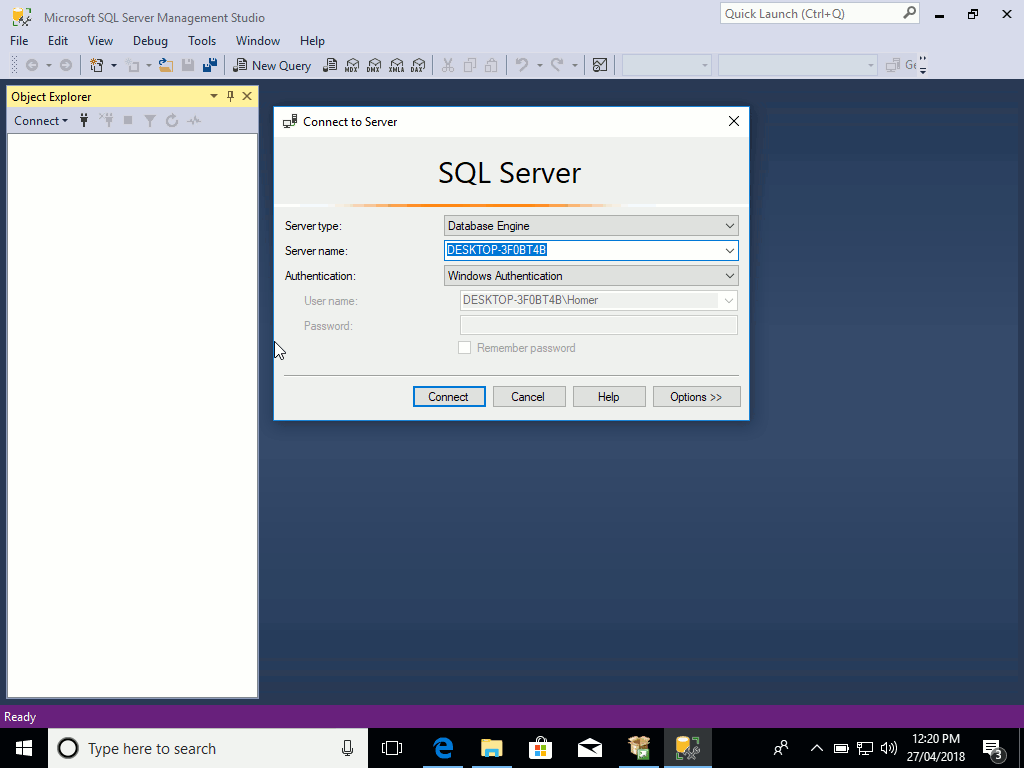Viewport: 1024px width, 768px height.
Task: Open the Debug menu
Action: (x=150, y=40)
